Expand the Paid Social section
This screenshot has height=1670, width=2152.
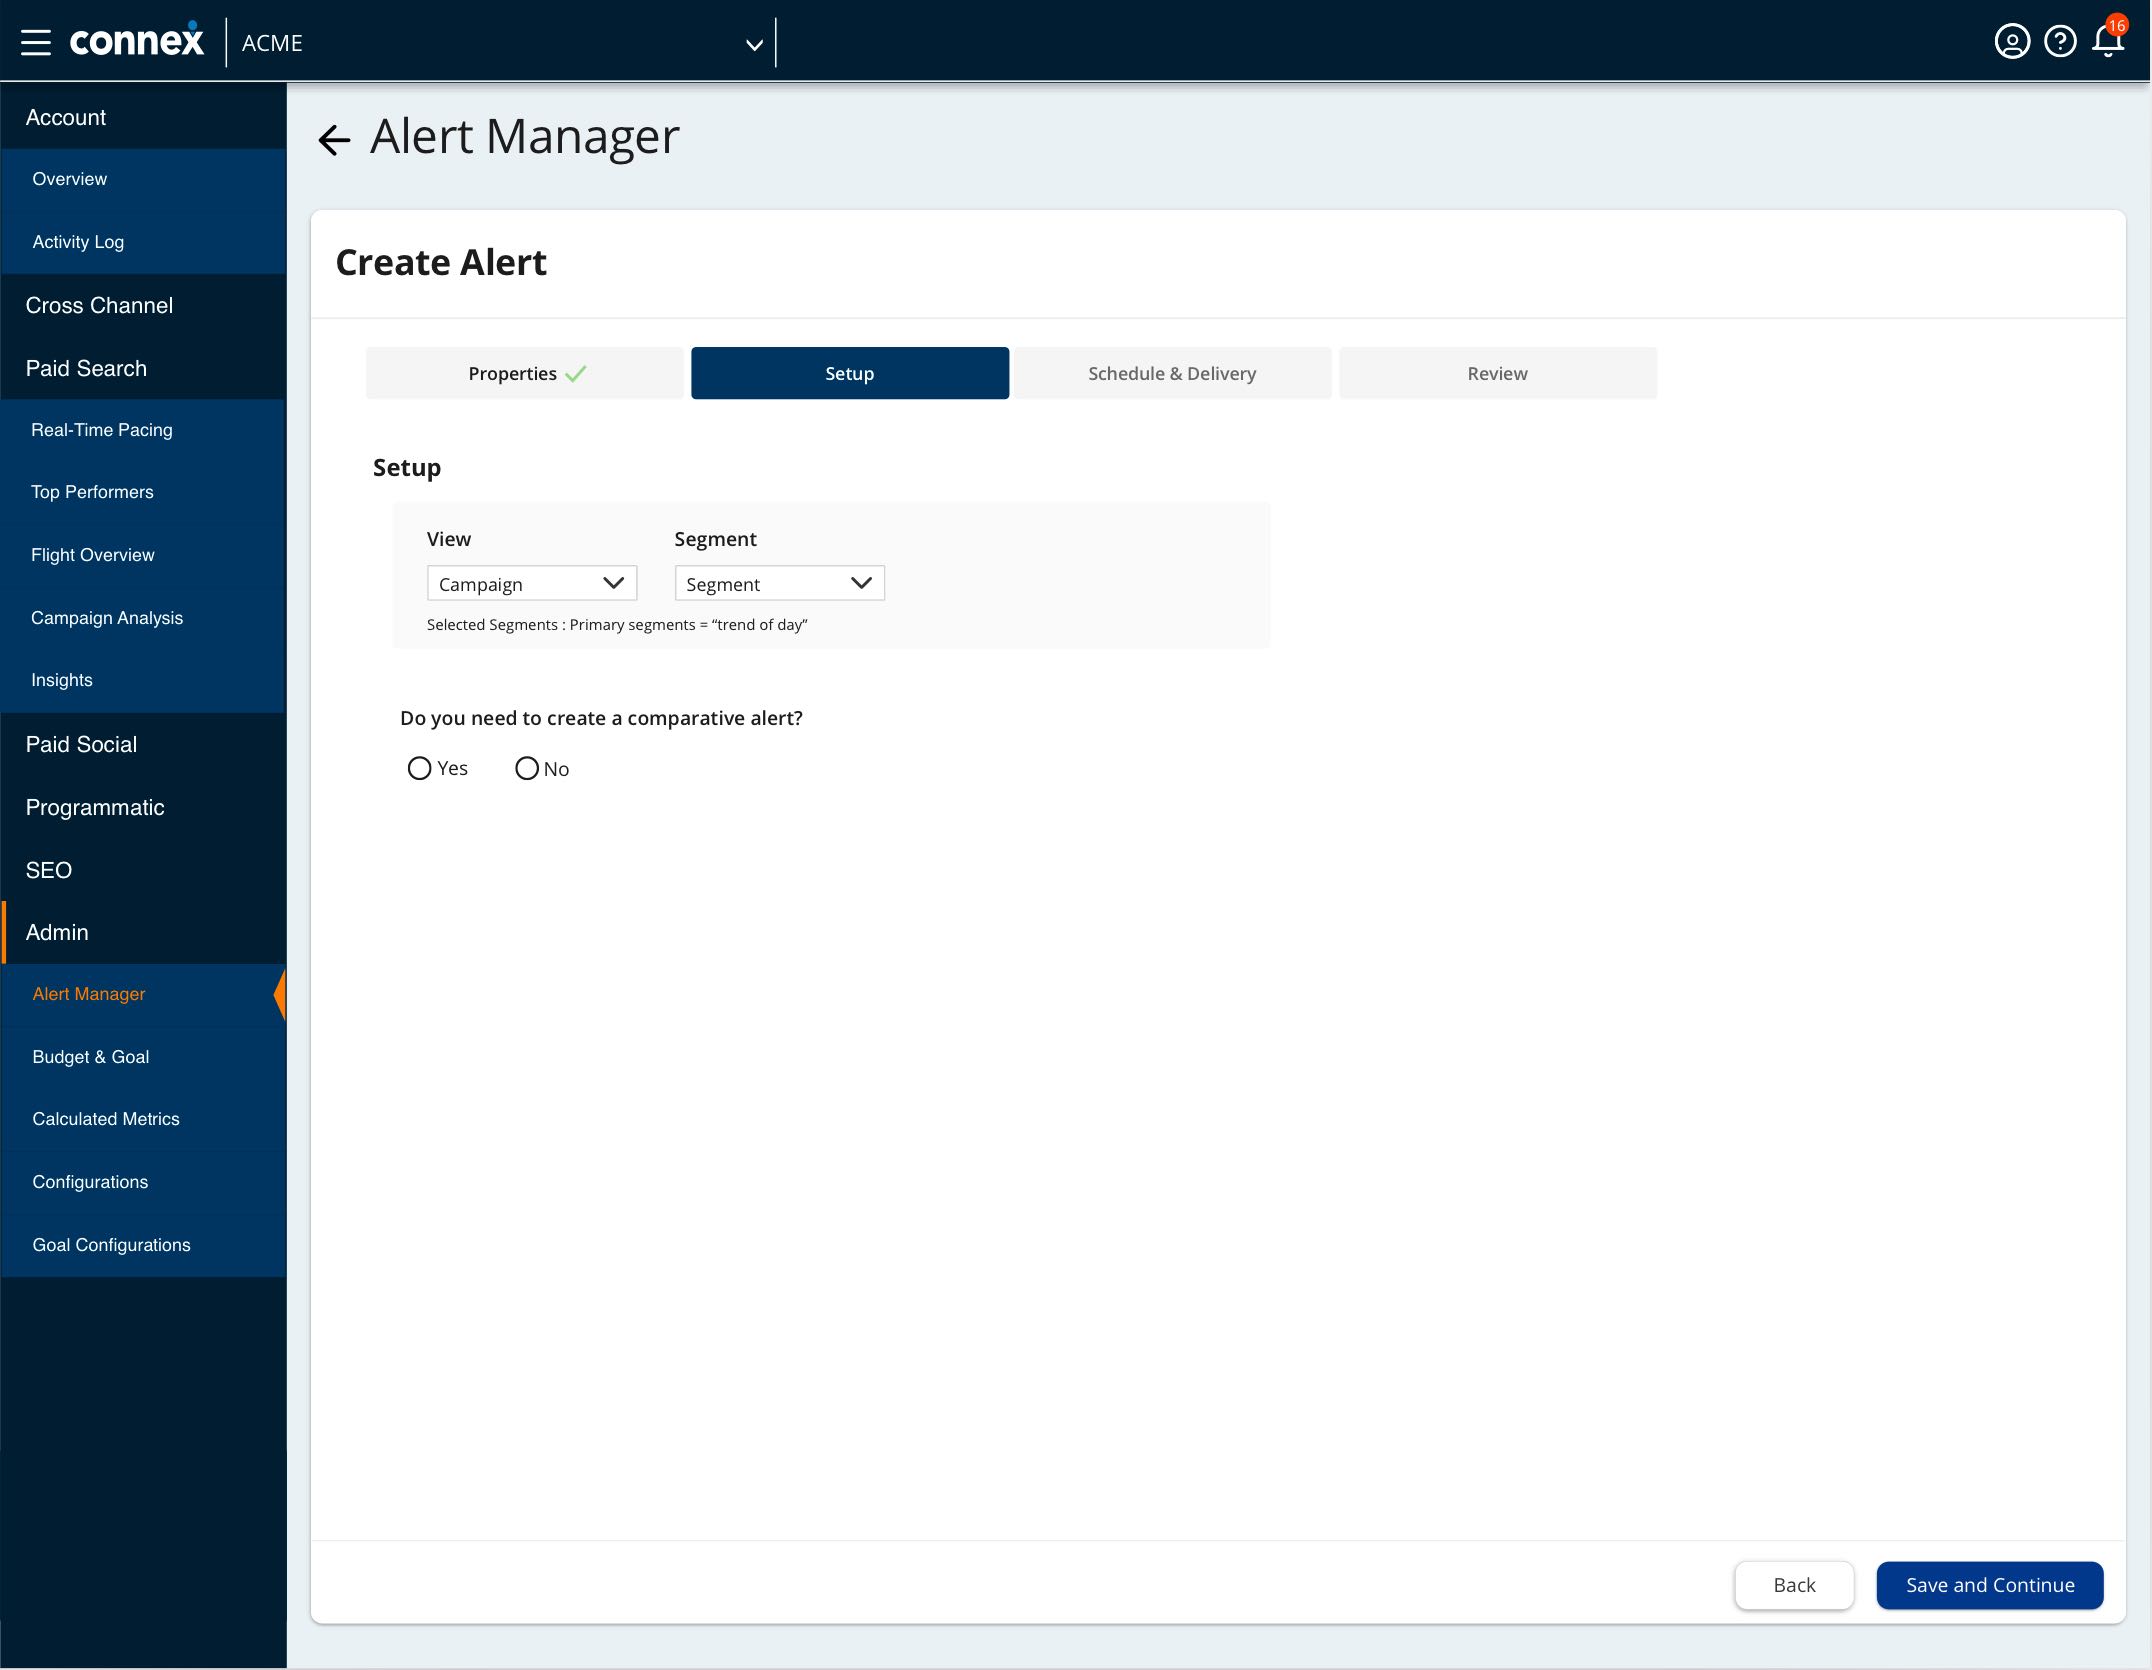144,744
